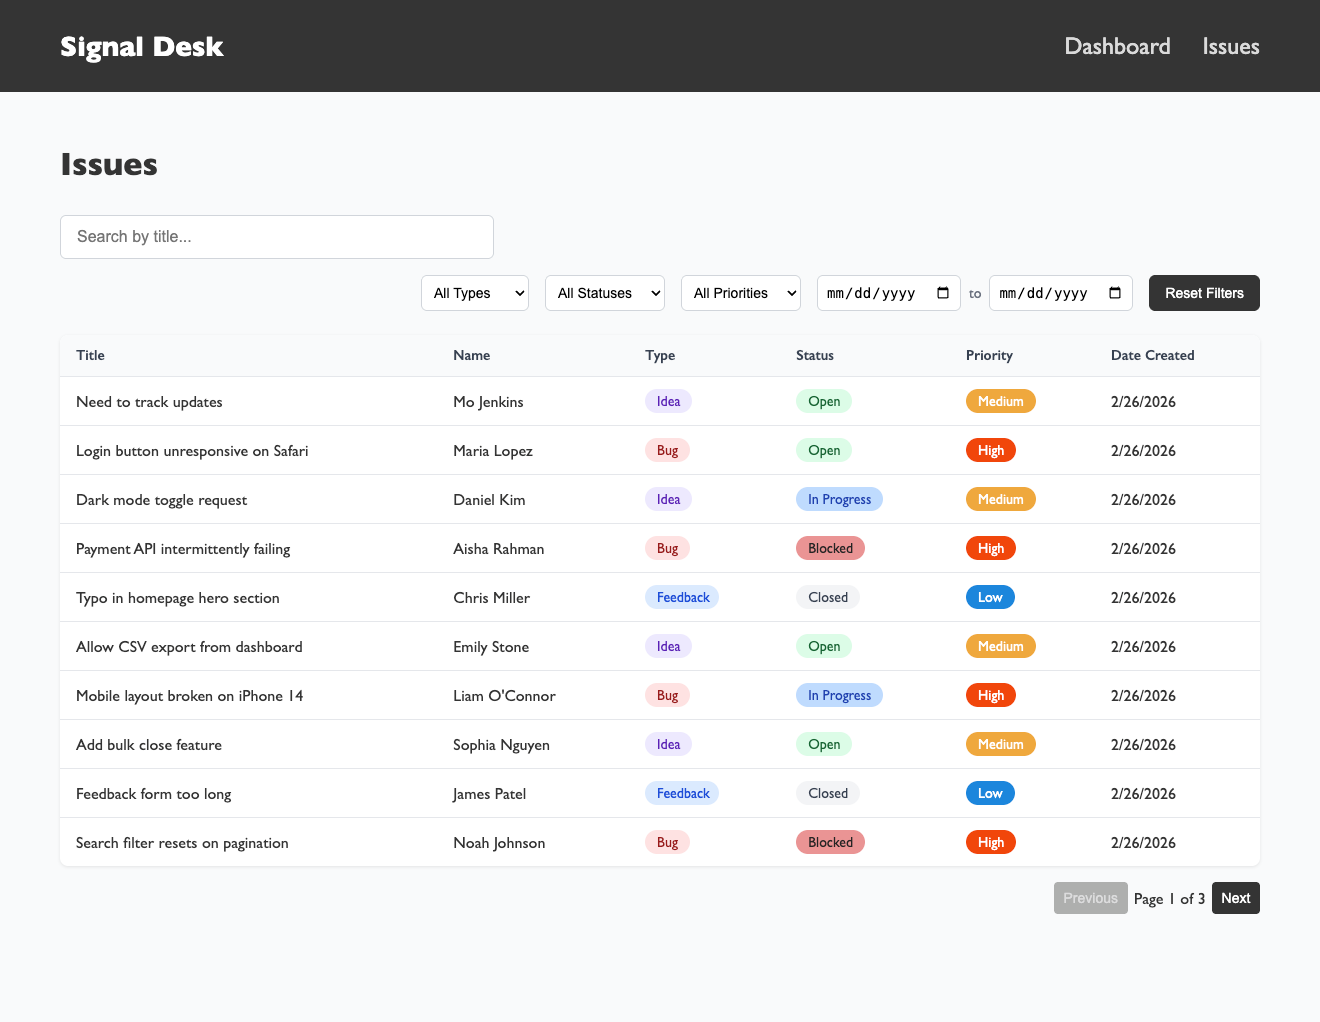Screen dimensions: 1320x1022
Task: Click the disabled Previous page button
Action: (x=1090, y=898)
